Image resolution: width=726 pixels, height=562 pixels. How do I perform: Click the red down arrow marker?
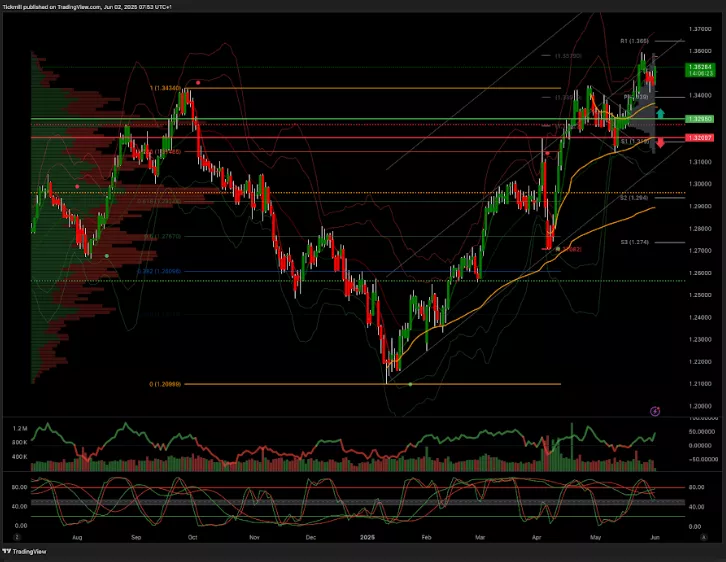[660, 143]
